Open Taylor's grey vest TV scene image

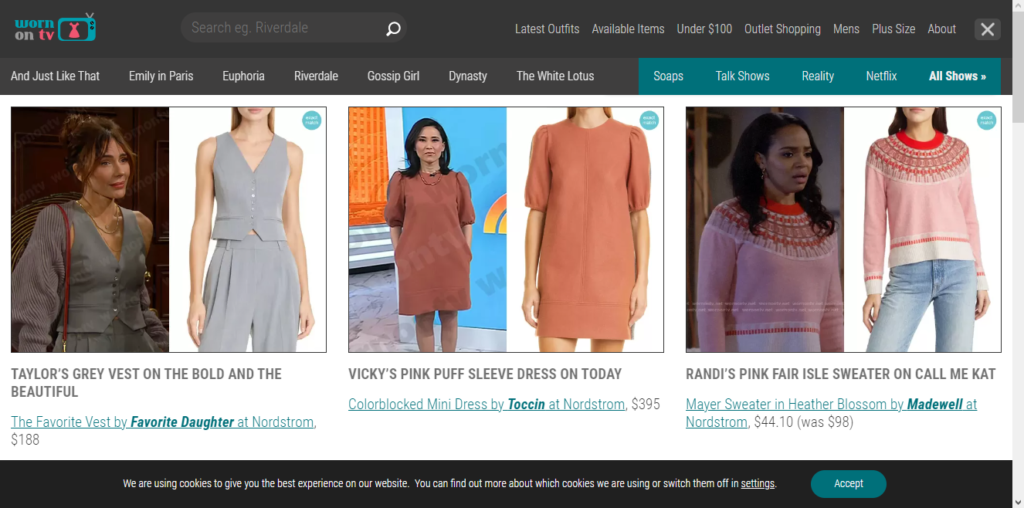click(x=90, y=230)
